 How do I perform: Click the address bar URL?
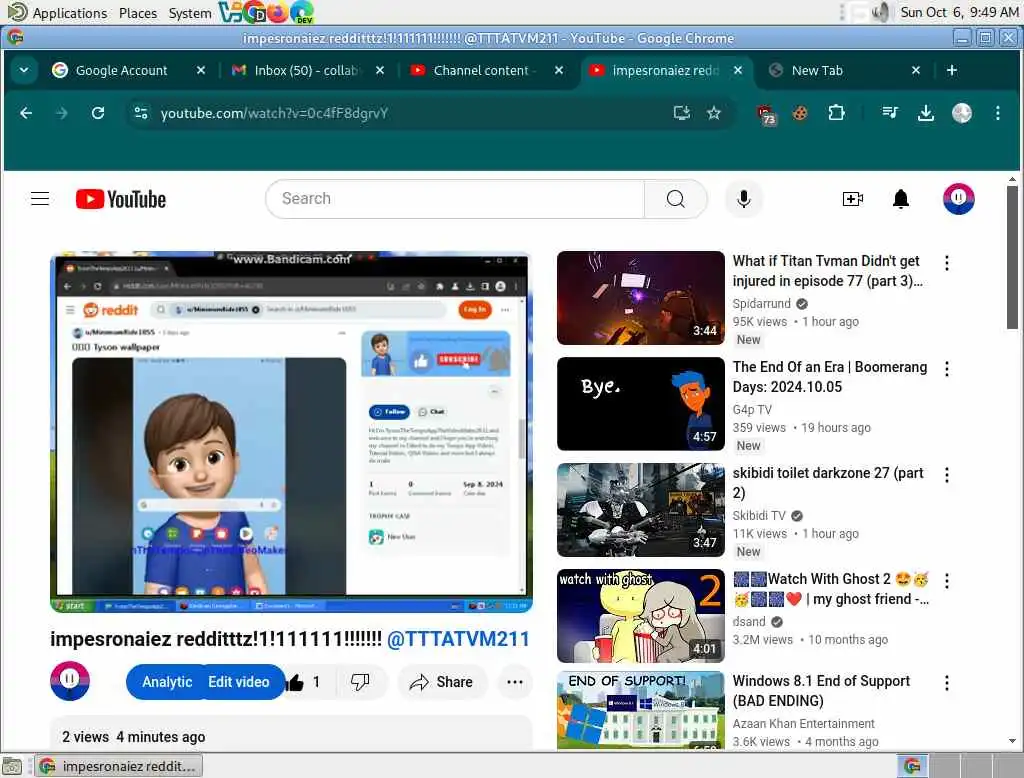(x=274, y=113)
